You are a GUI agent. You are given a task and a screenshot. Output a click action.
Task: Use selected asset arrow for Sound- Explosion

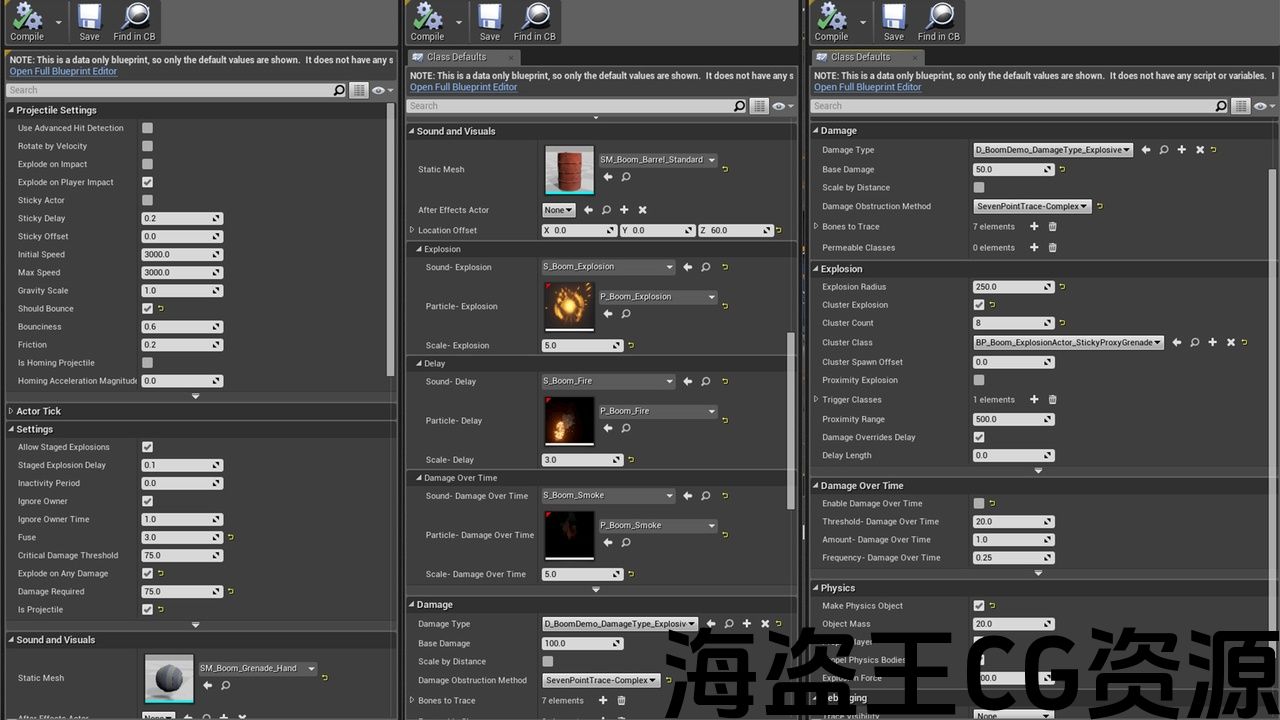click(687, 267)
